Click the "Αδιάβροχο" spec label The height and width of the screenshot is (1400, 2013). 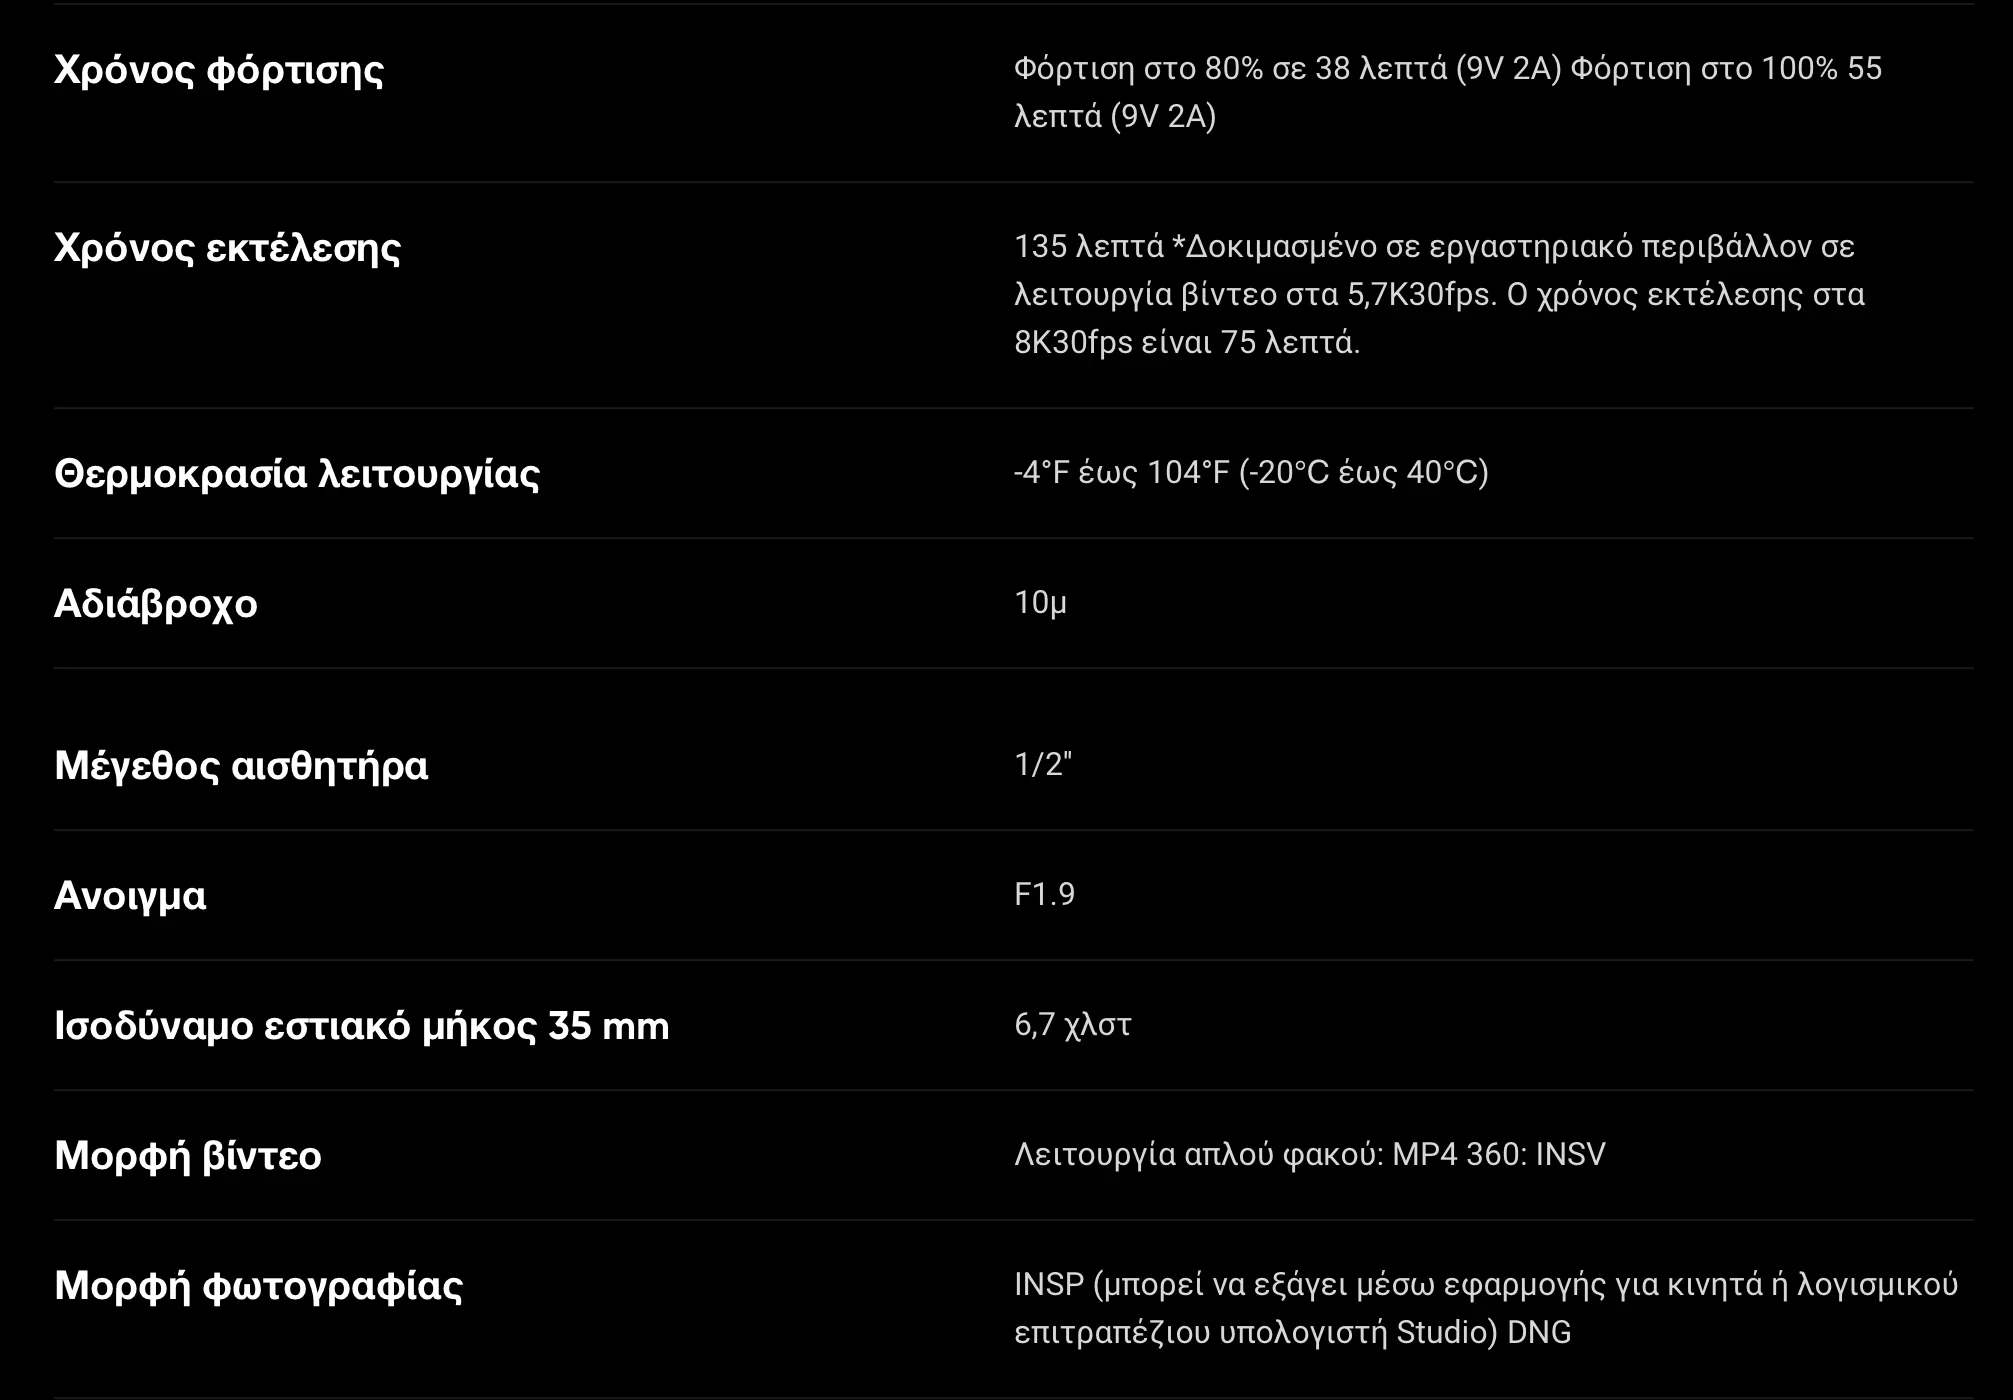(x=155, y=604)
